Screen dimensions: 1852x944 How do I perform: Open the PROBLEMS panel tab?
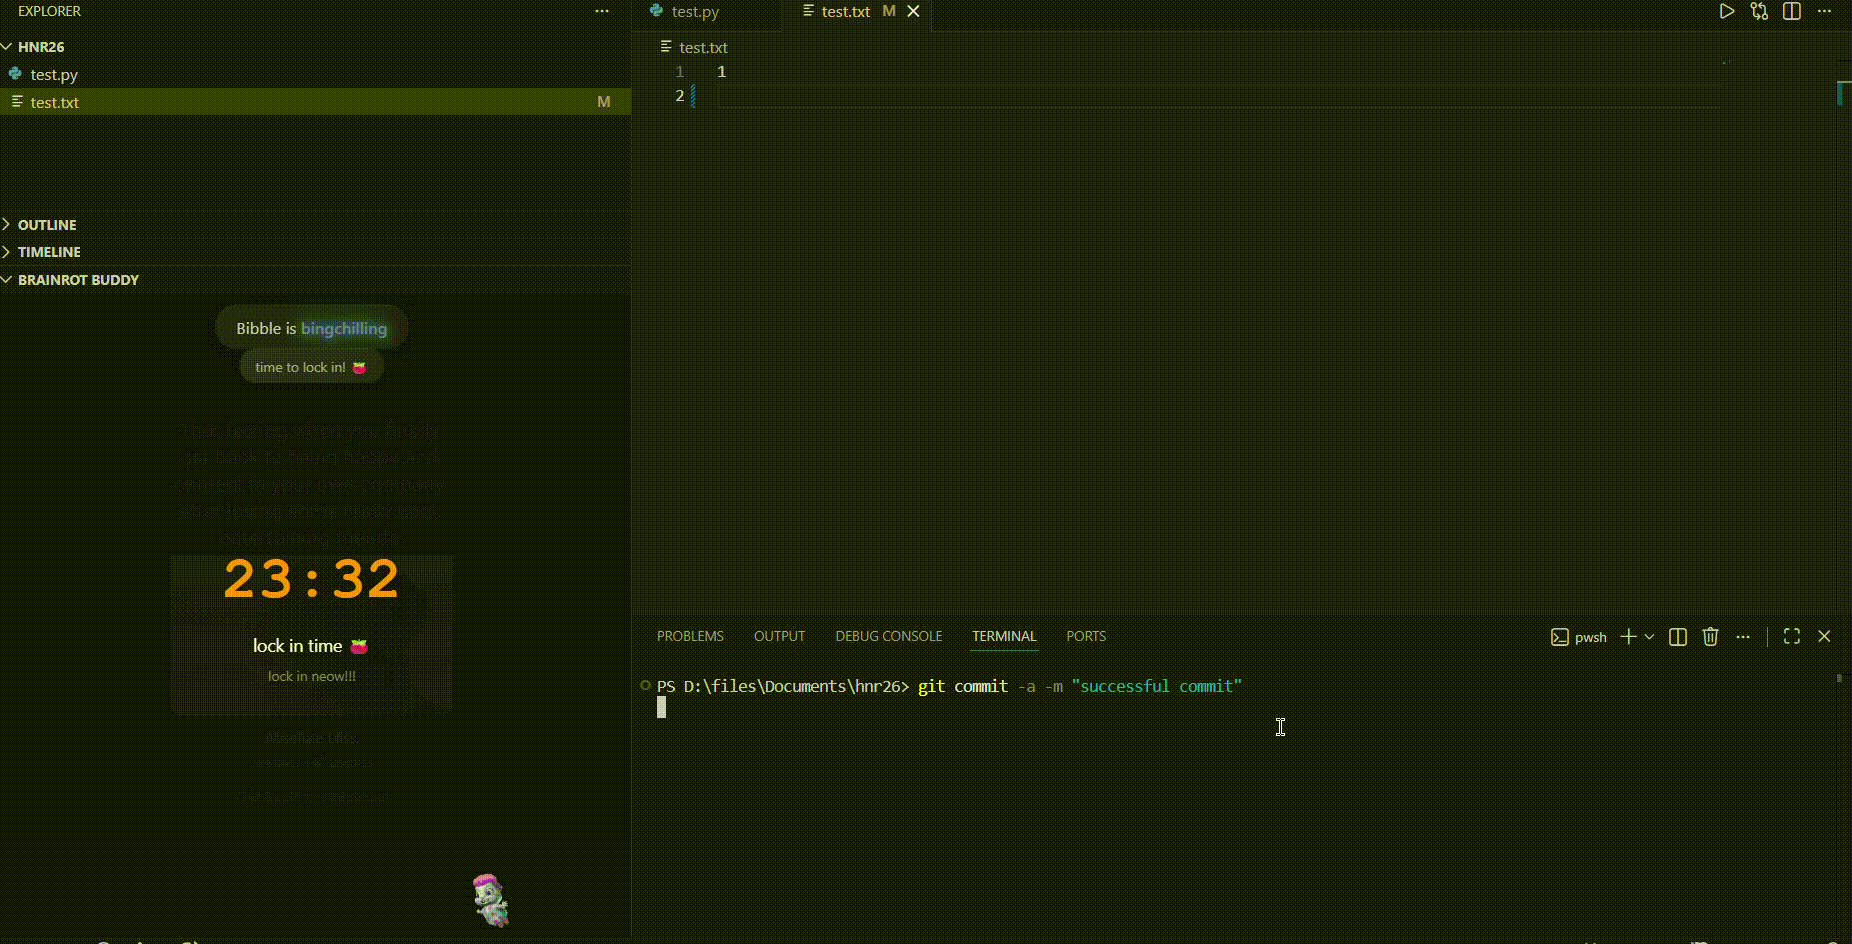pos(690,636)
